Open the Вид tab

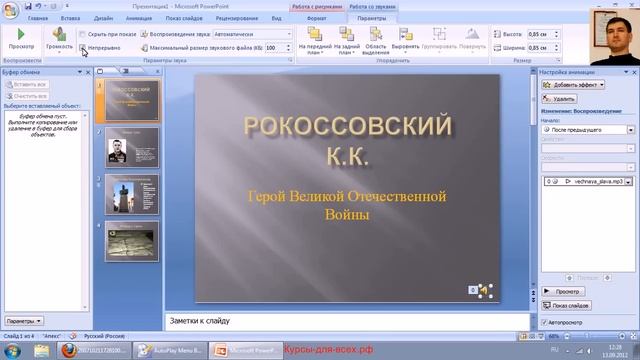pos(276,18)
